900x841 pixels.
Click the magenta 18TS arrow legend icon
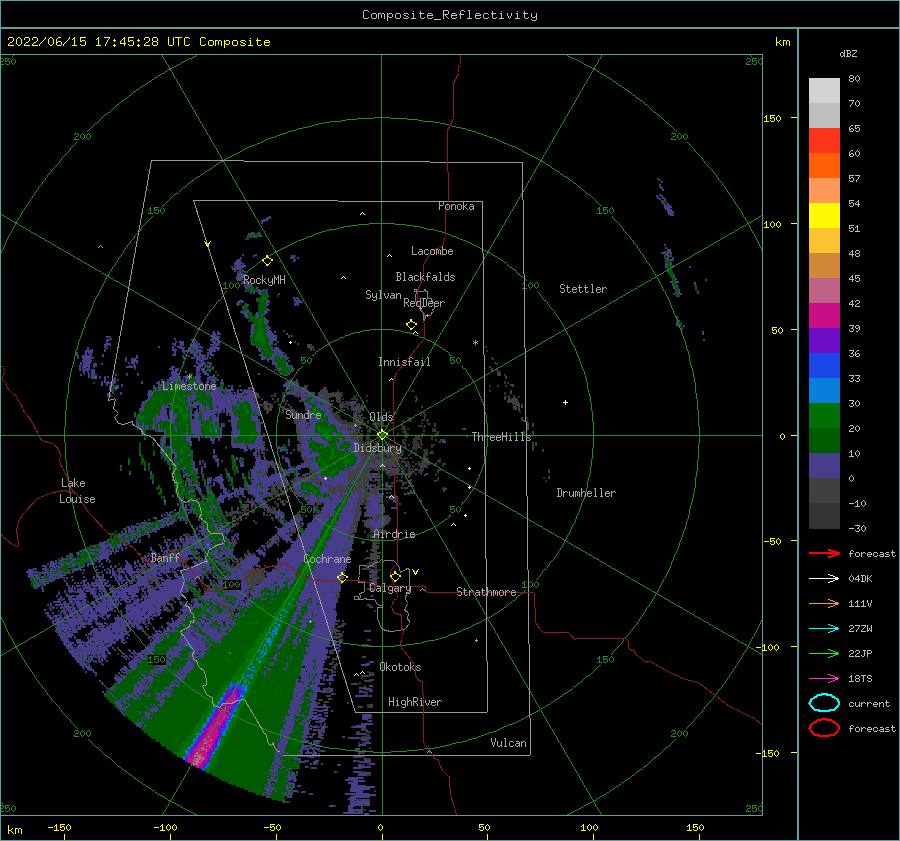[x=824, y=679]
